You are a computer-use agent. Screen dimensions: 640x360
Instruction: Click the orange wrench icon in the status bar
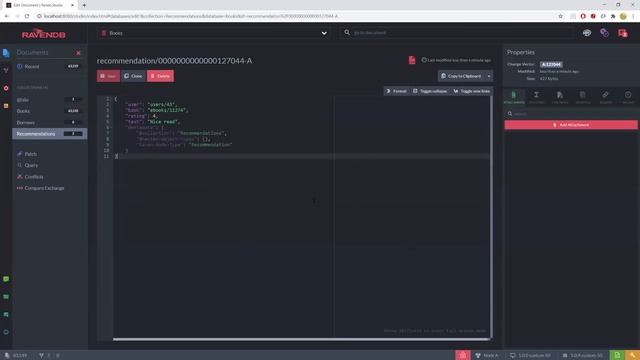pyautogui.click(x=632, y=355)
